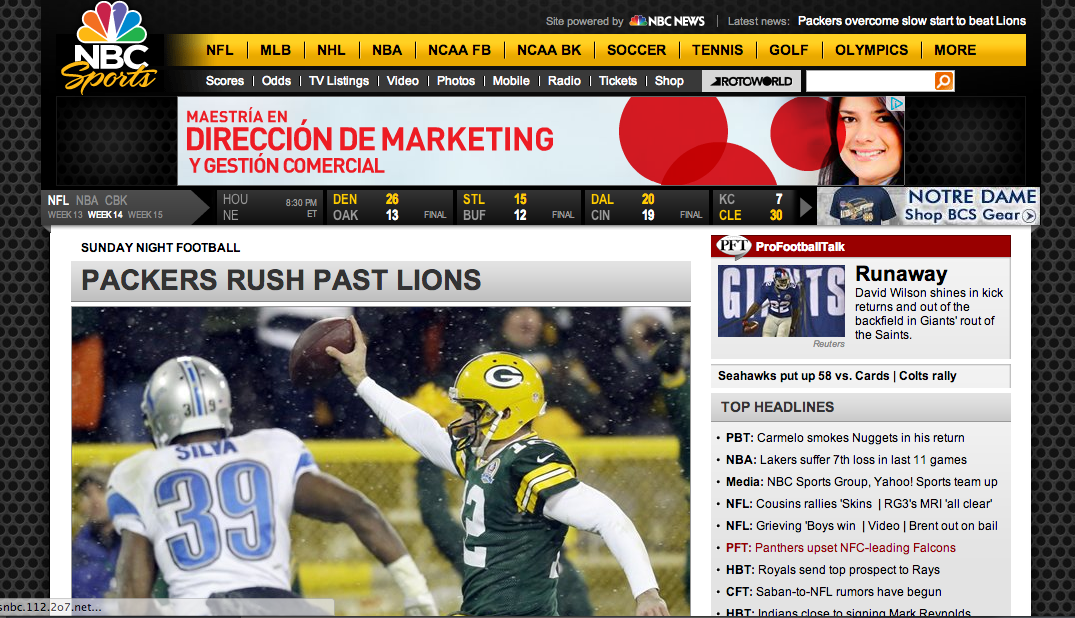Open the Mobile link
Viewport: 1075px width, 618px height.
click(511, 81)
